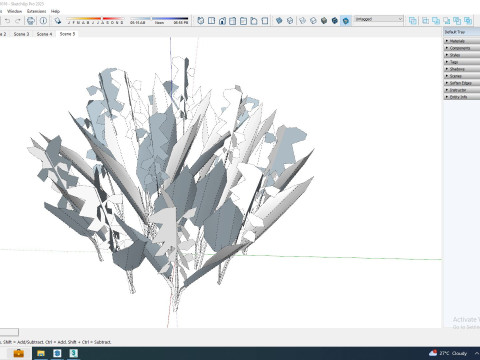The image size is (480, 360).
Task: Click the Measurements input box
Action: (x=9, y=332)
